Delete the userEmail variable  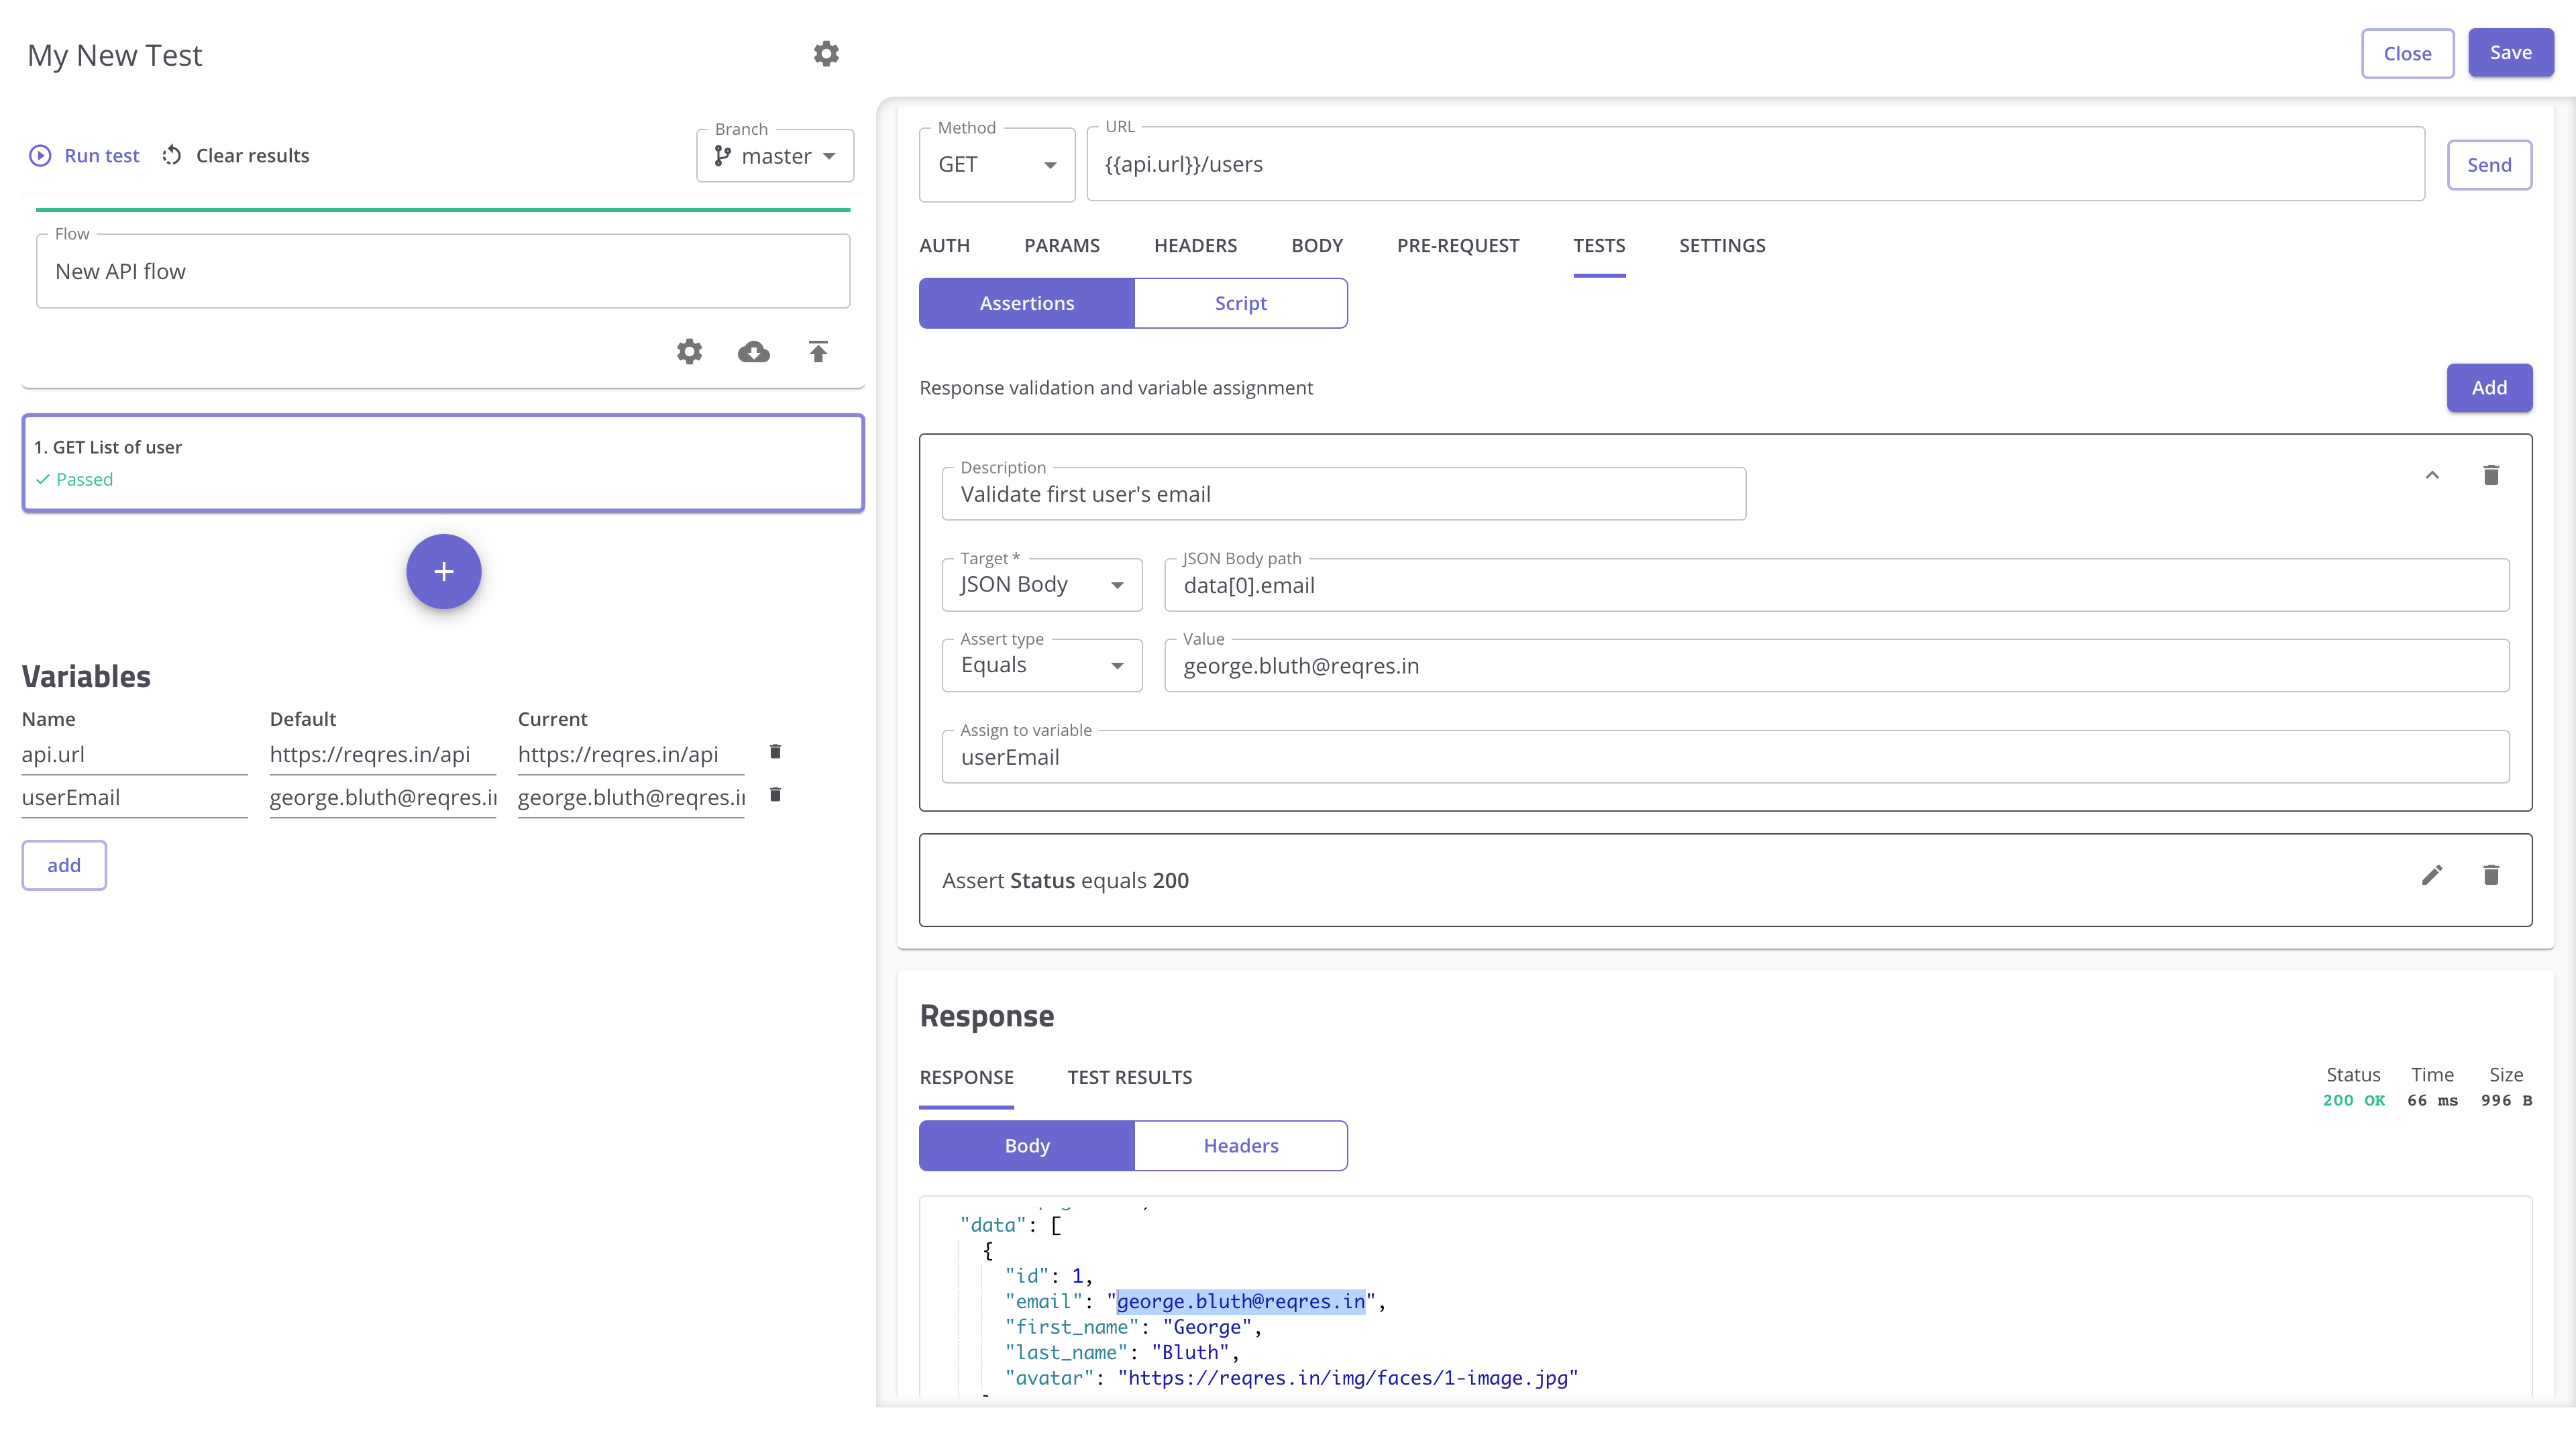(775, 794)
